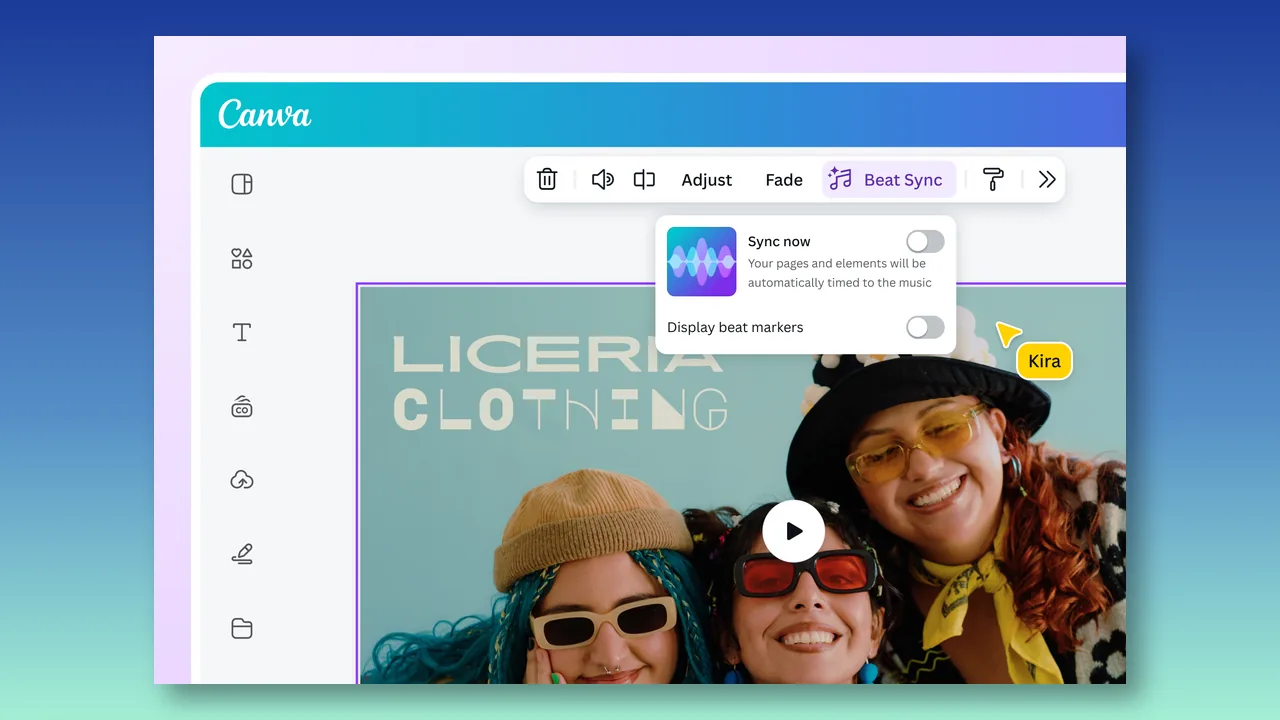This screenshot has width=1280, height=720.
Task: Open the Brand hub sidebar icon
Action: [242, 407]
